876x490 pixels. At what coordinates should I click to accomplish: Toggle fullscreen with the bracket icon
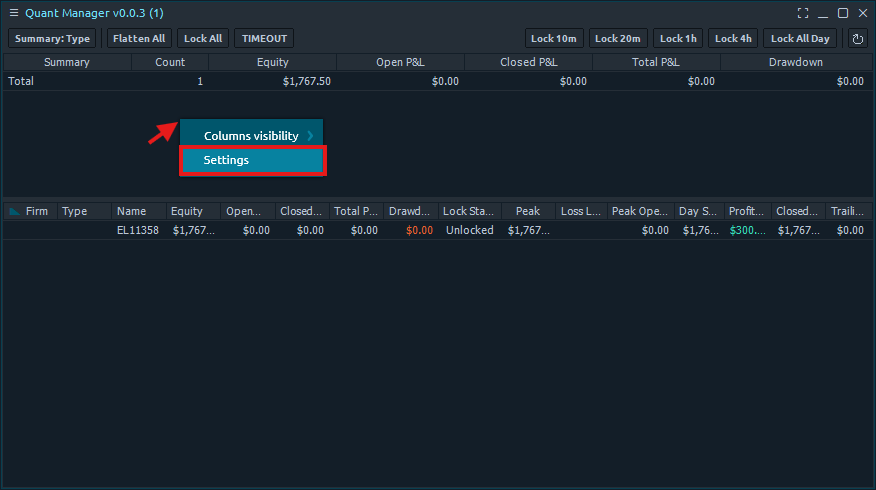pyautogui.click(x=803, y=13)
